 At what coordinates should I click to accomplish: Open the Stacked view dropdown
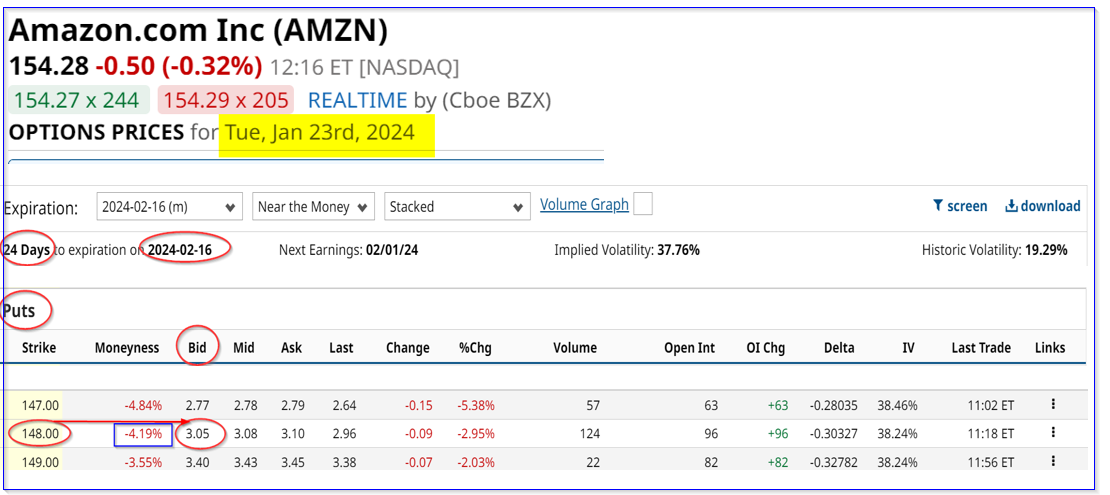pyautogui.click(x=456, y=207)
